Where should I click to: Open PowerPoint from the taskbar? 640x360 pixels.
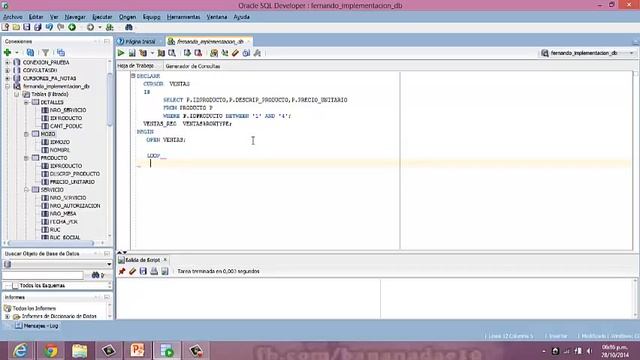pos(138,351)
